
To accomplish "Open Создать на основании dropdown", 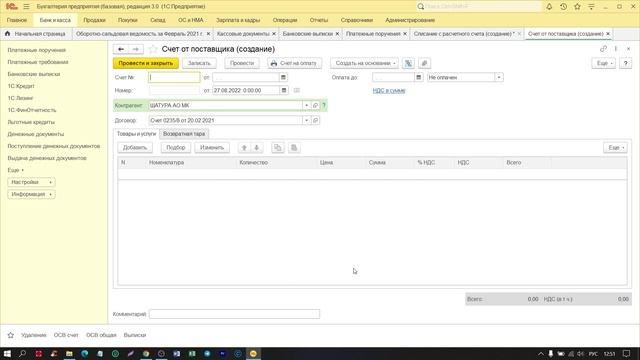I will [x=364, y=63].
